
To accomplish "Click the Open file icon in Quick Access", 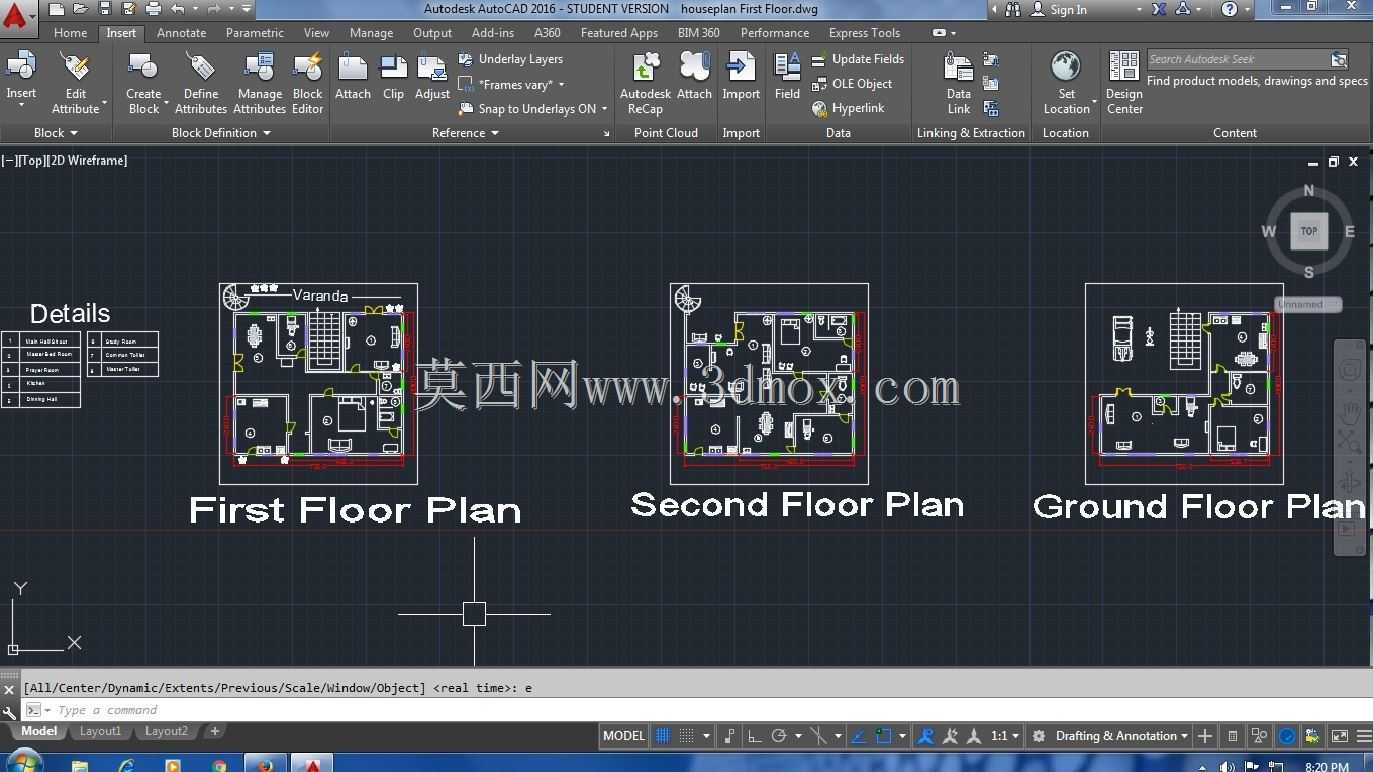I will (79, 9).
